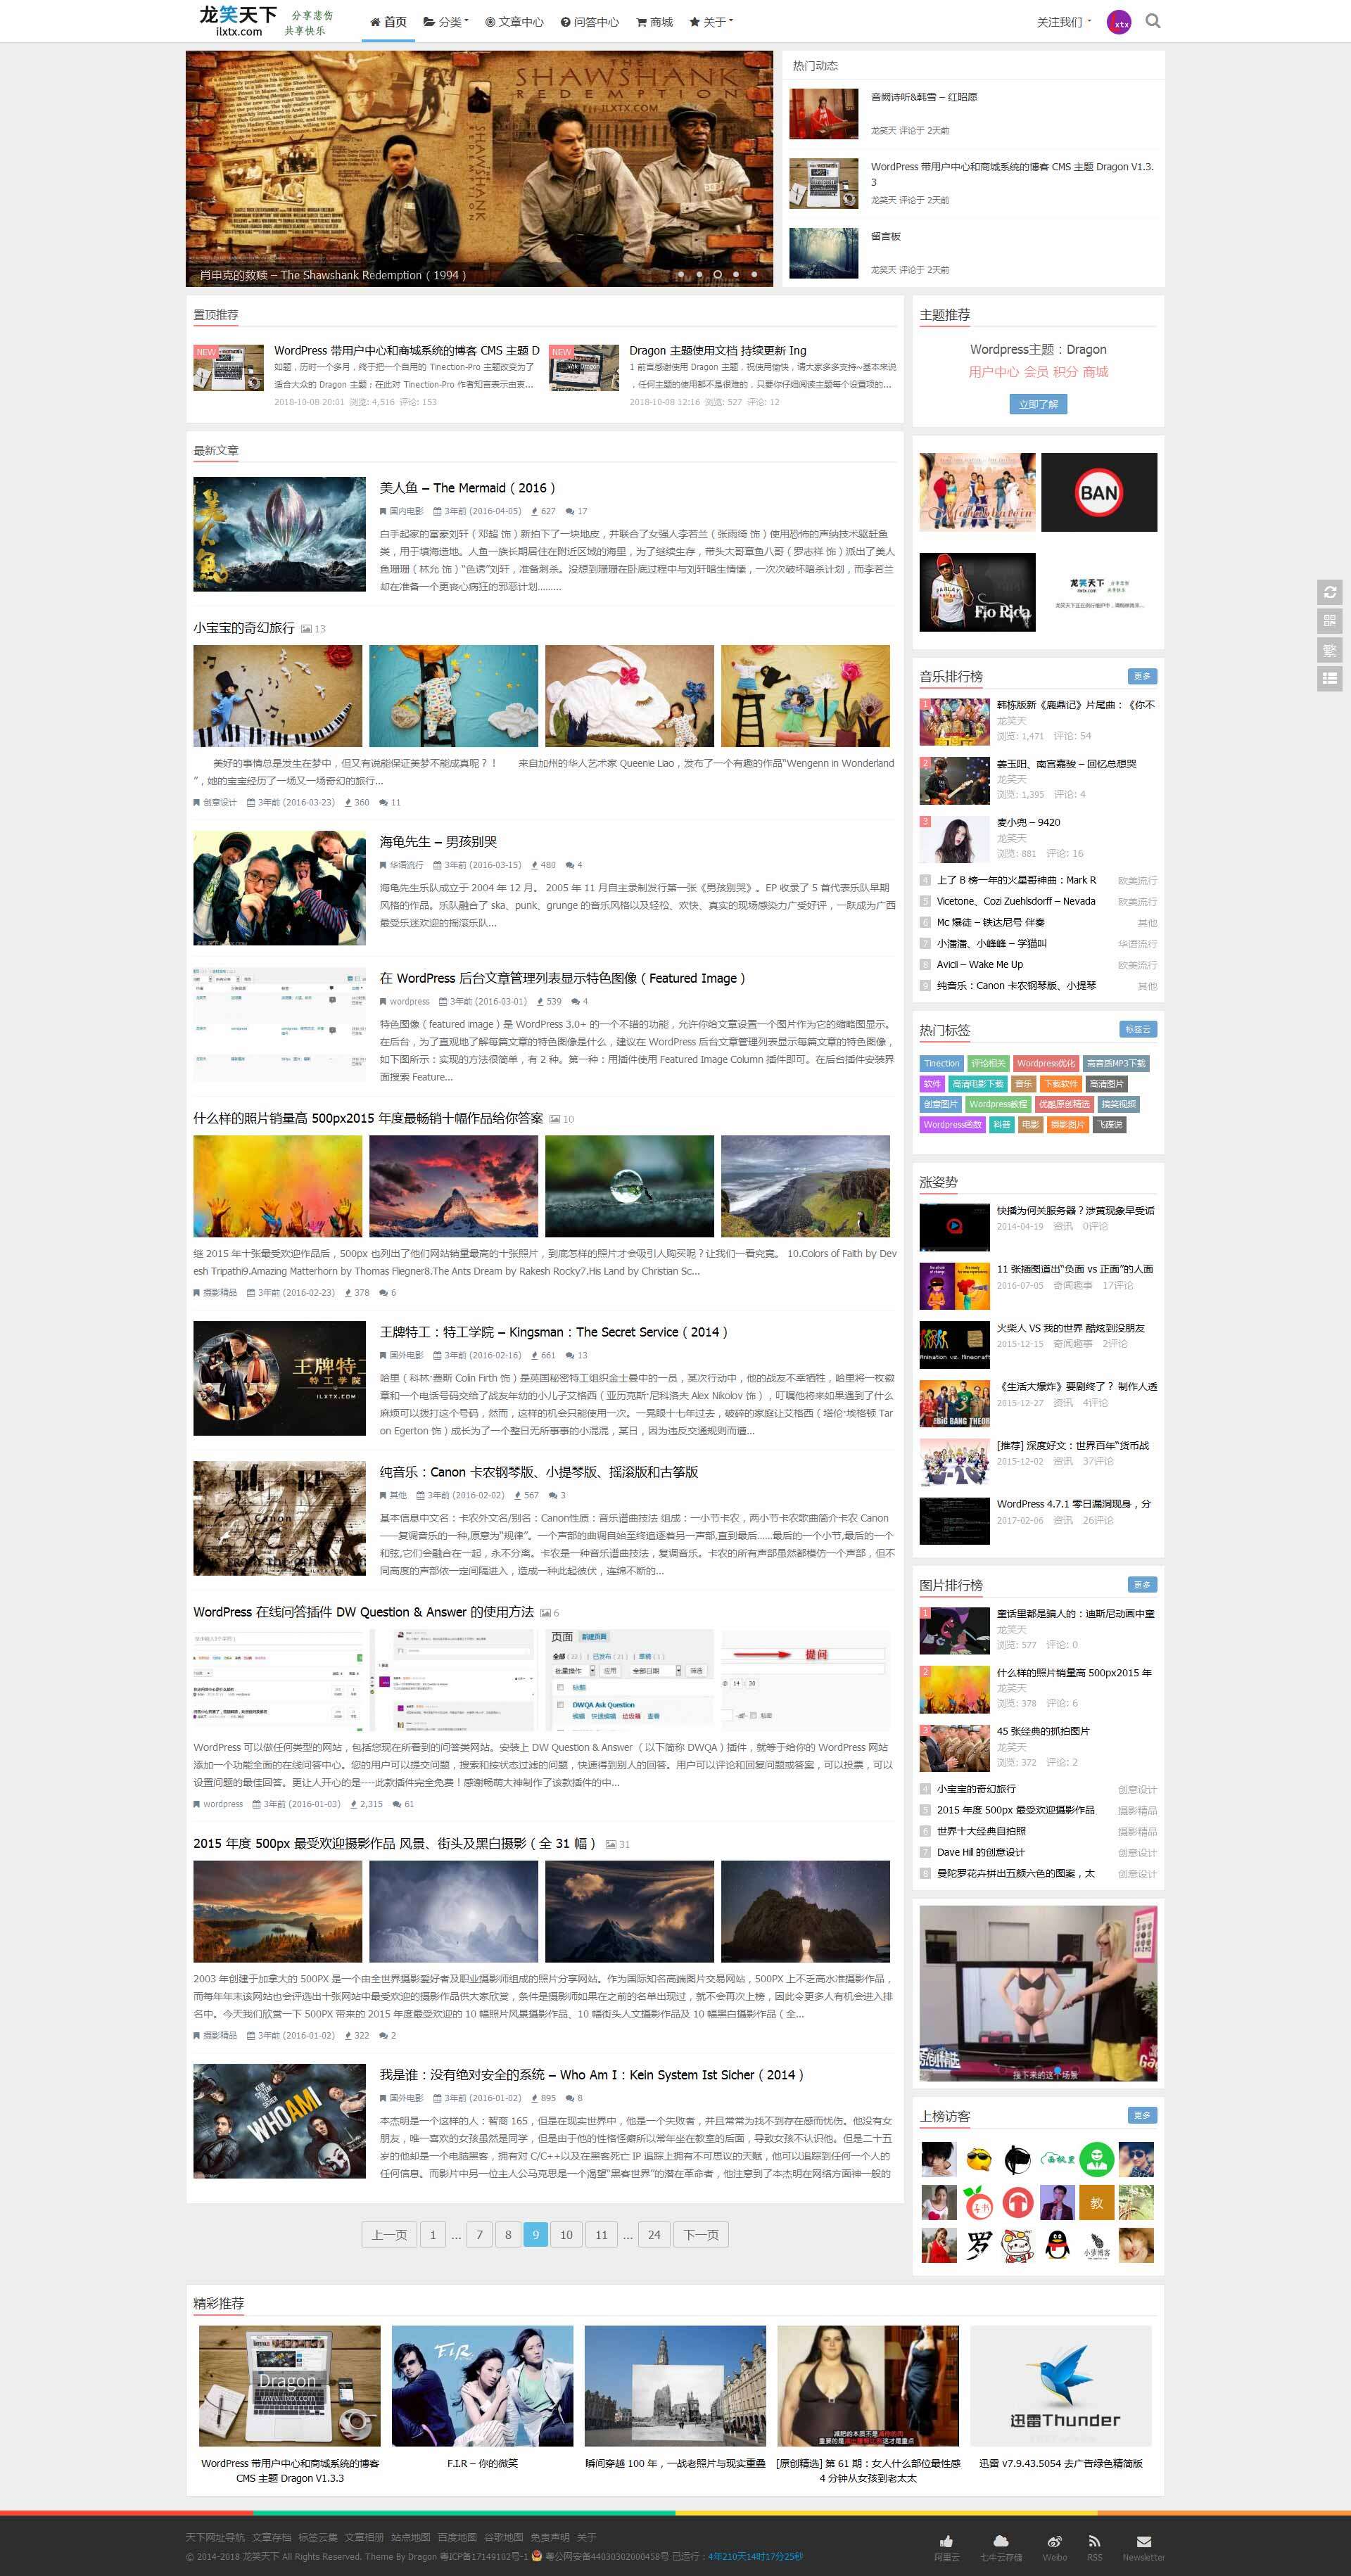Select the Wordpress优化 tag
This screenshot has width=1351, height=2576.
point(1046,1063)
